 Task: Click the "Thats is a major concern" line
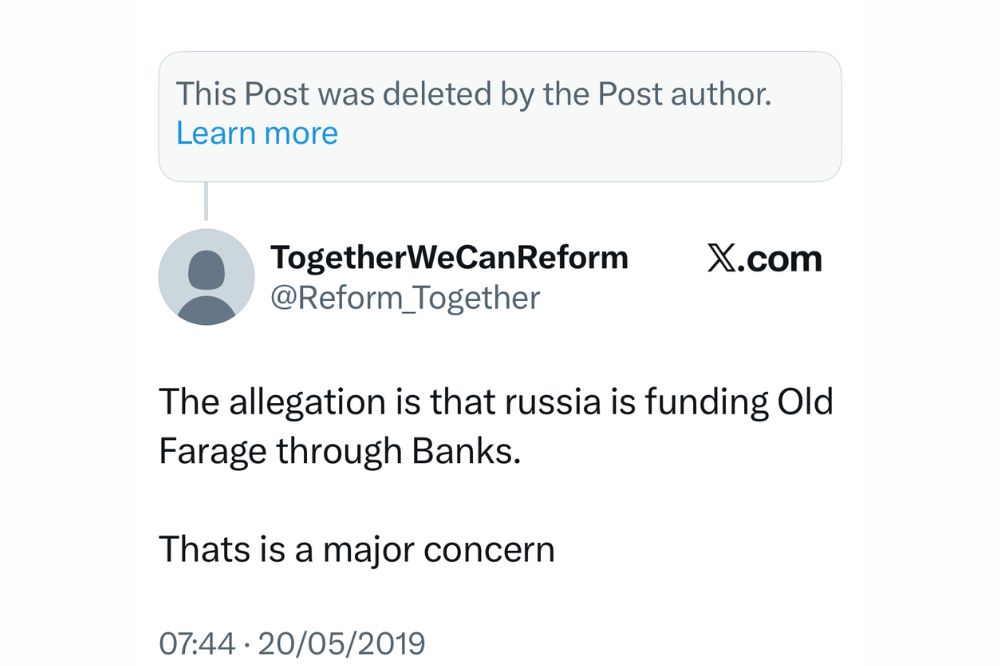(x=356, y=549)
